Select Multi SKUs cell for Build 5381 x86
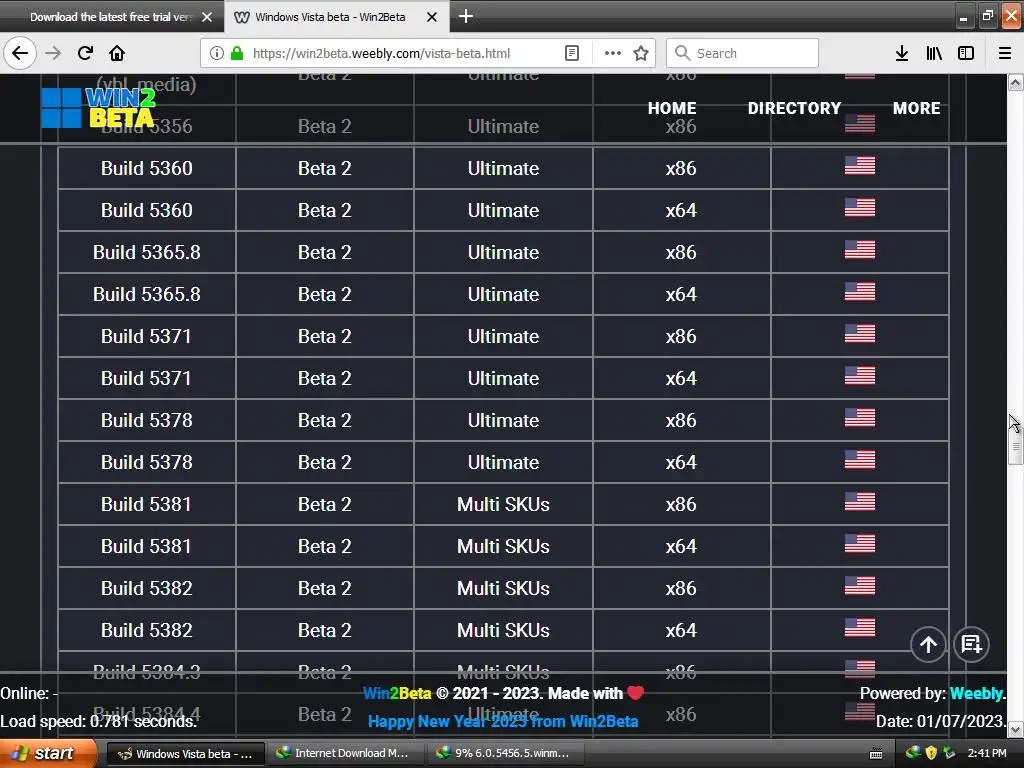1024x768 pixels. click(x=504, y=504)
